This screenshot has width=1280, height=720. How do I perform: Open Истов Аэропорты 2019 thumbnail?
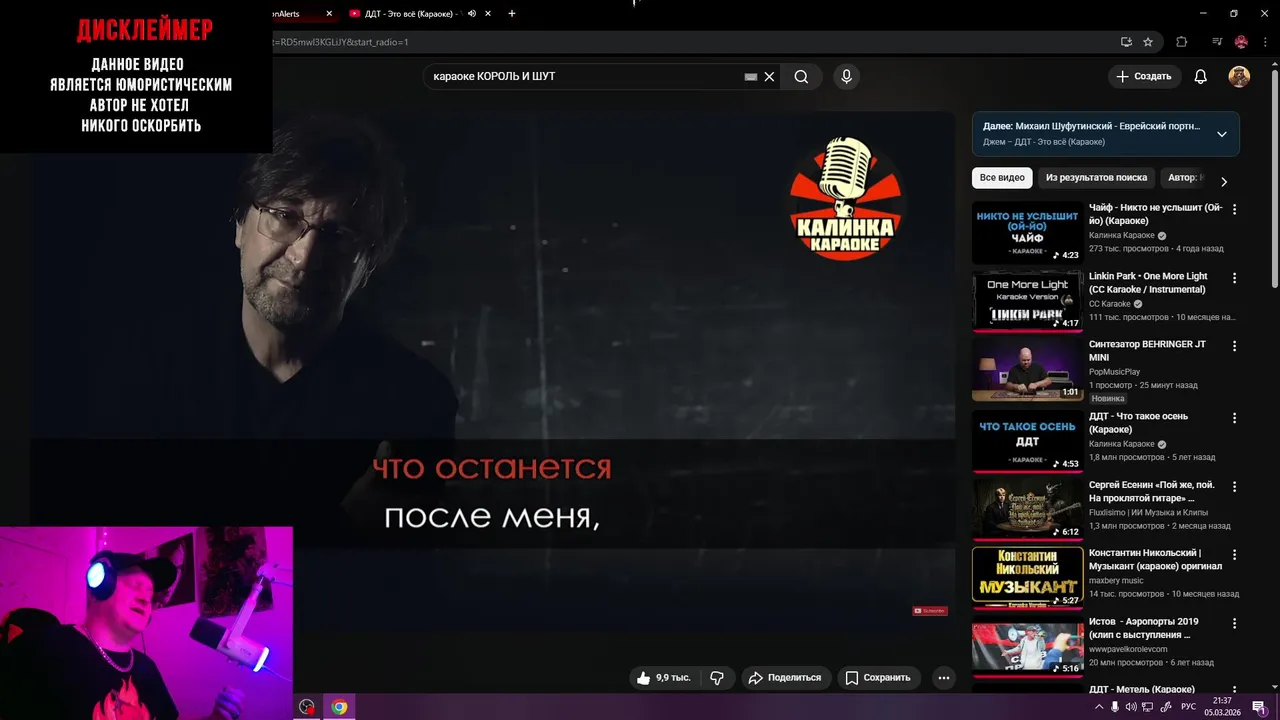[x=1027, y=645]
